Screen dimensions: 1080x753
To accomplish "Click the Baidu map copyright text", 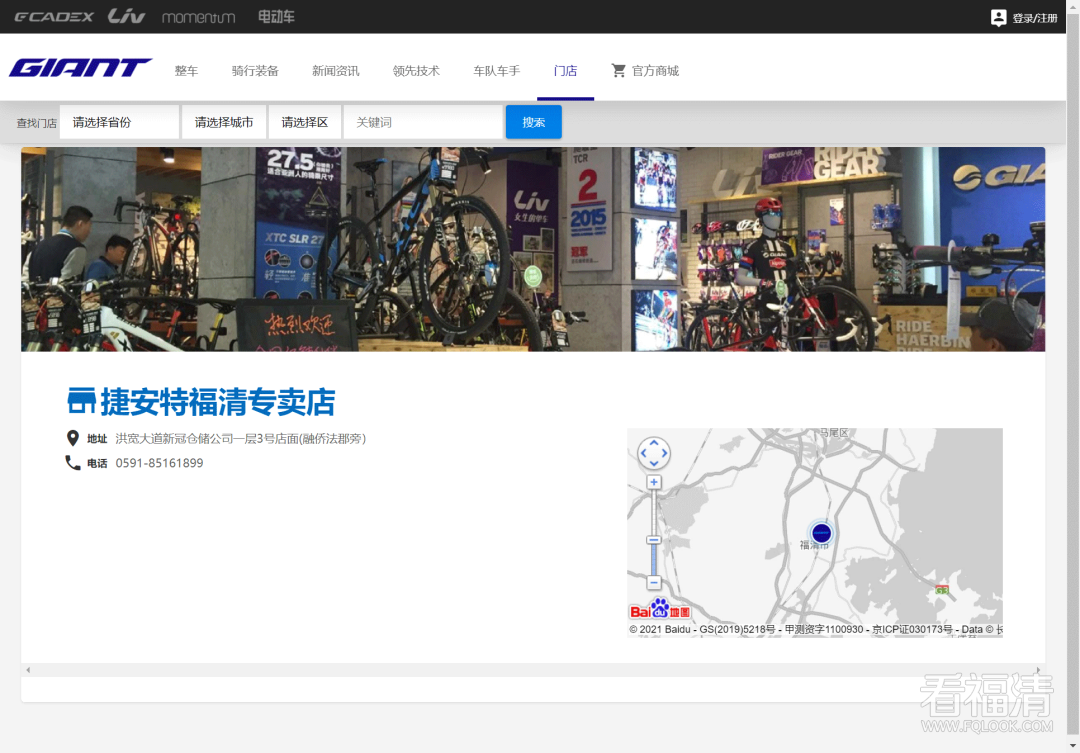I will click(x=816, y=629).
